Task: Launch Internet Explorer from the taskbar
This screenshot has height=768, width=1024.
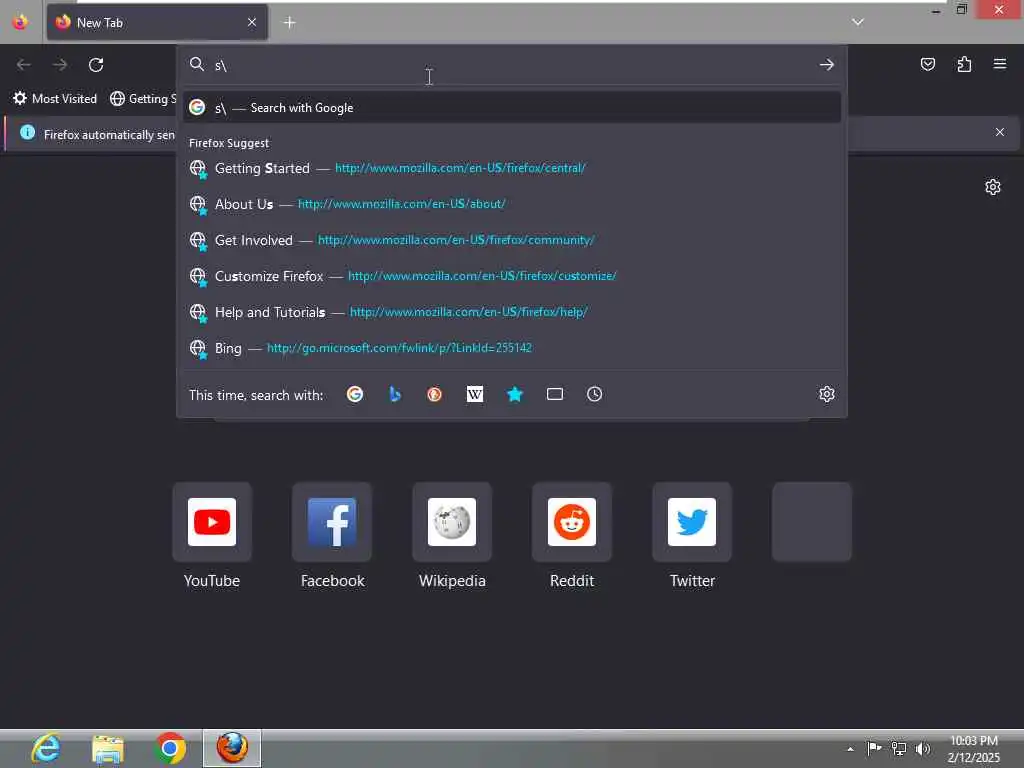Action: click(x=46, y=748)
